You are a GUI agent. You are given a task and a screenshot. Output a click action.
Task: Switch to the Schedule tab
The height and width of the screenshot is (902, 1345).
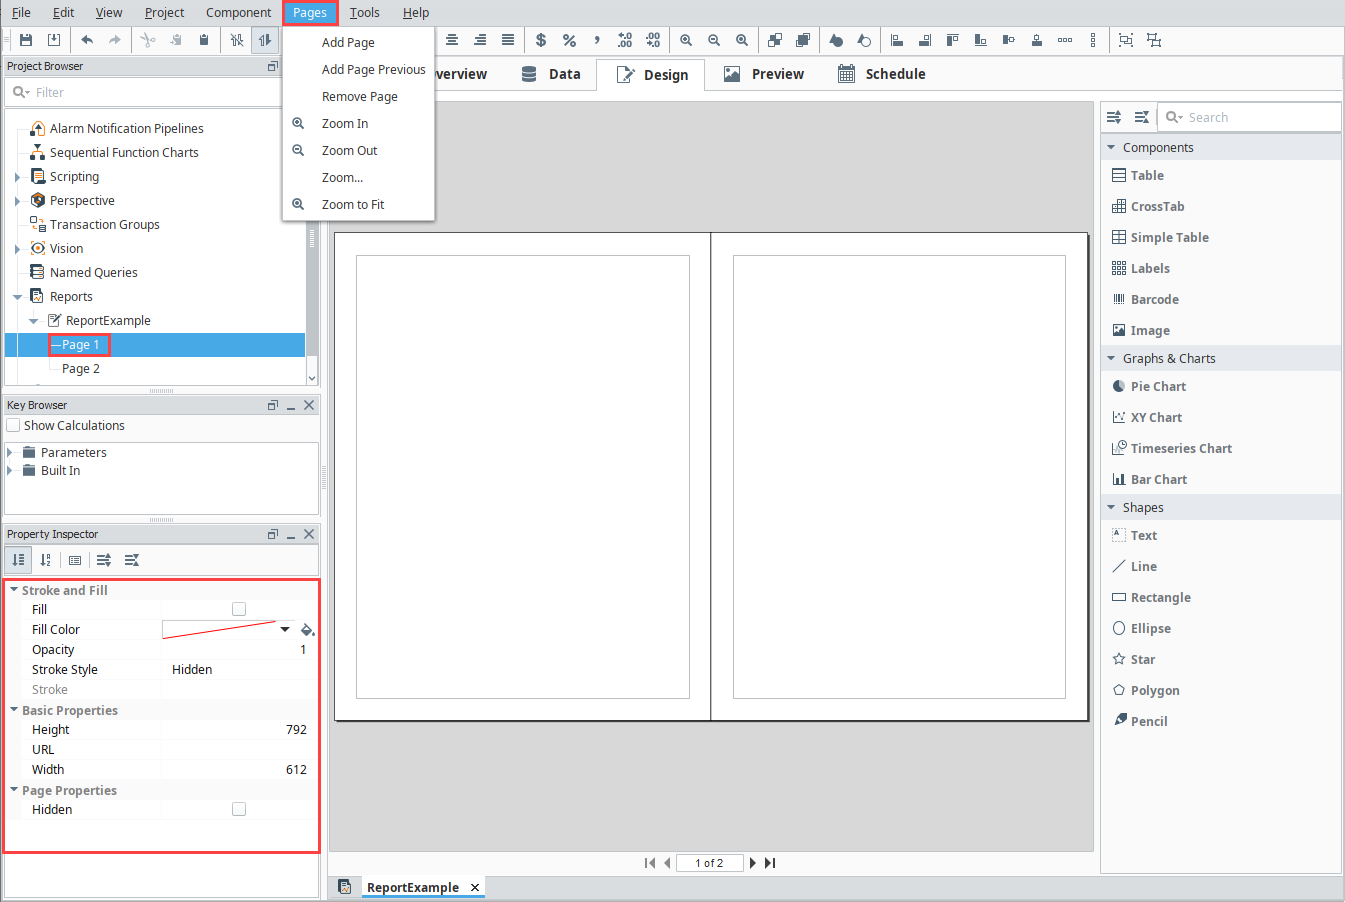click(881, 74)
